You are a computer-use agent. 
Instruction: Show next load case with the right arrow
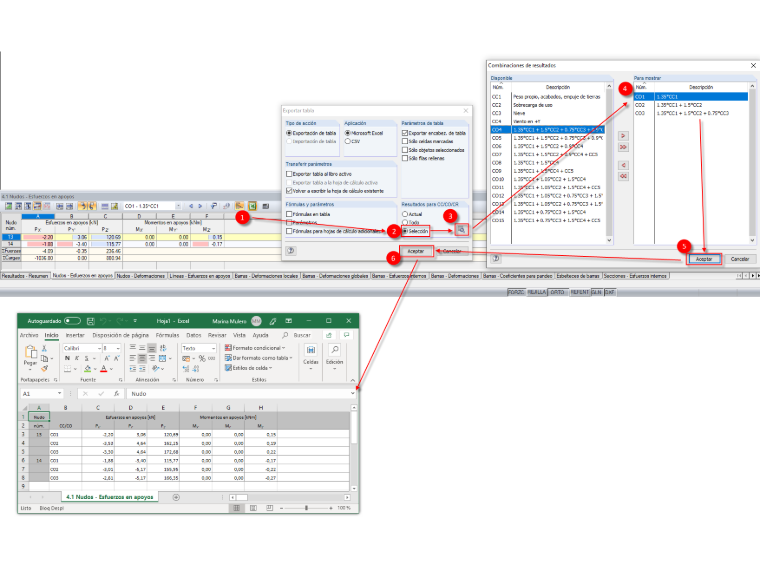click(200, 206)
